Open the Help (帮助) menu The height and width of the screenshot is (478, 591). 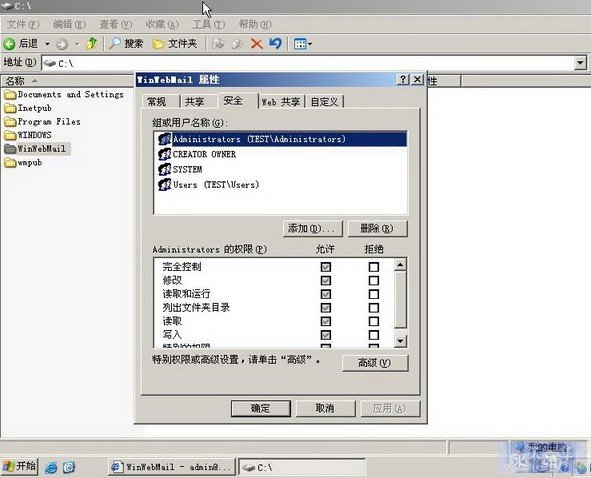click(255, 25)
